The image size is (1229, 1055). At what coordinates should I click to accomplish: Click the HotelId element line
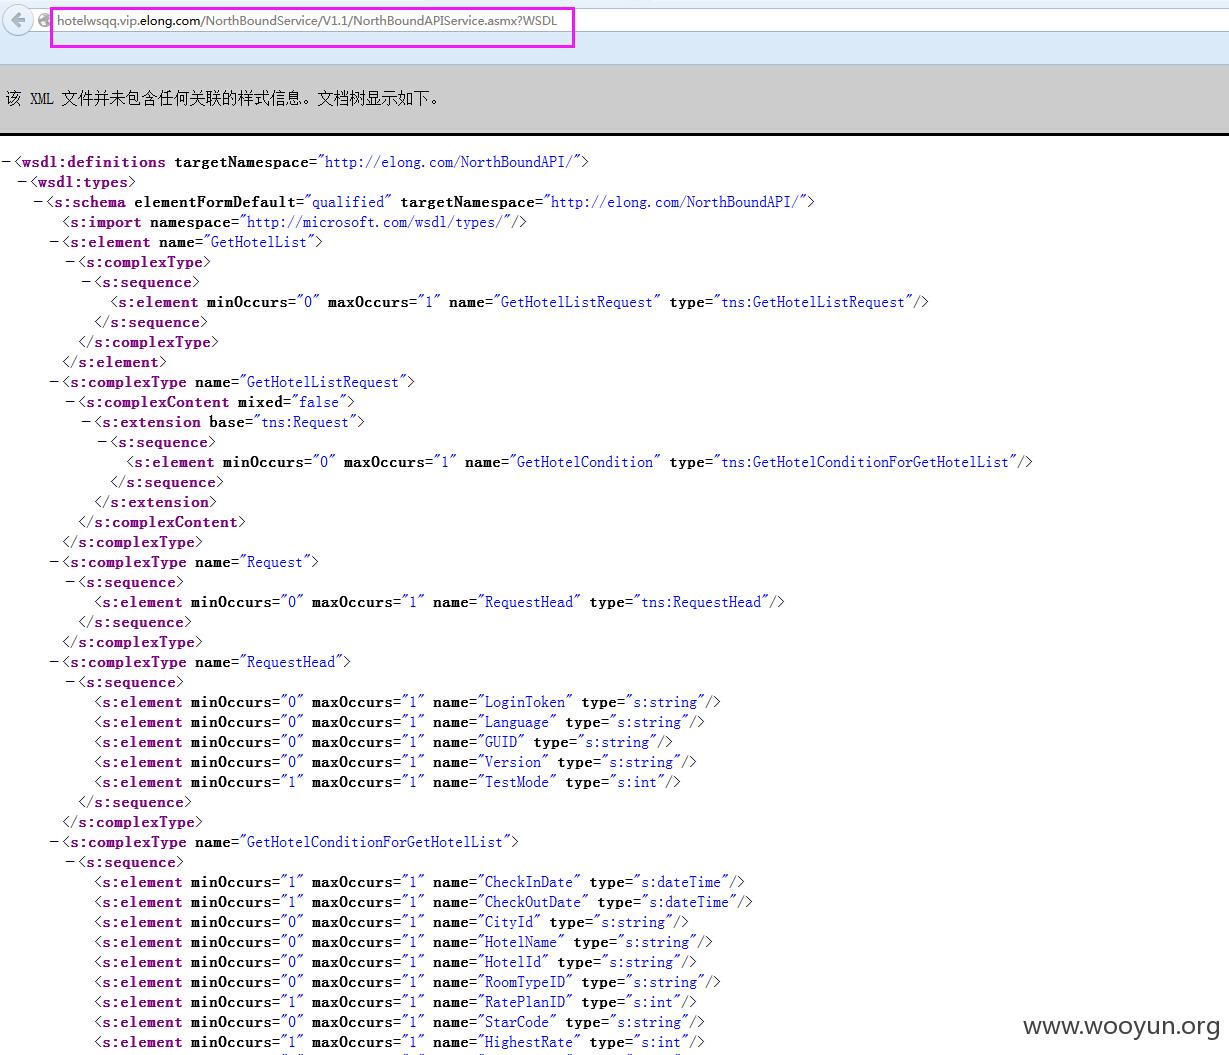(395, 962)
